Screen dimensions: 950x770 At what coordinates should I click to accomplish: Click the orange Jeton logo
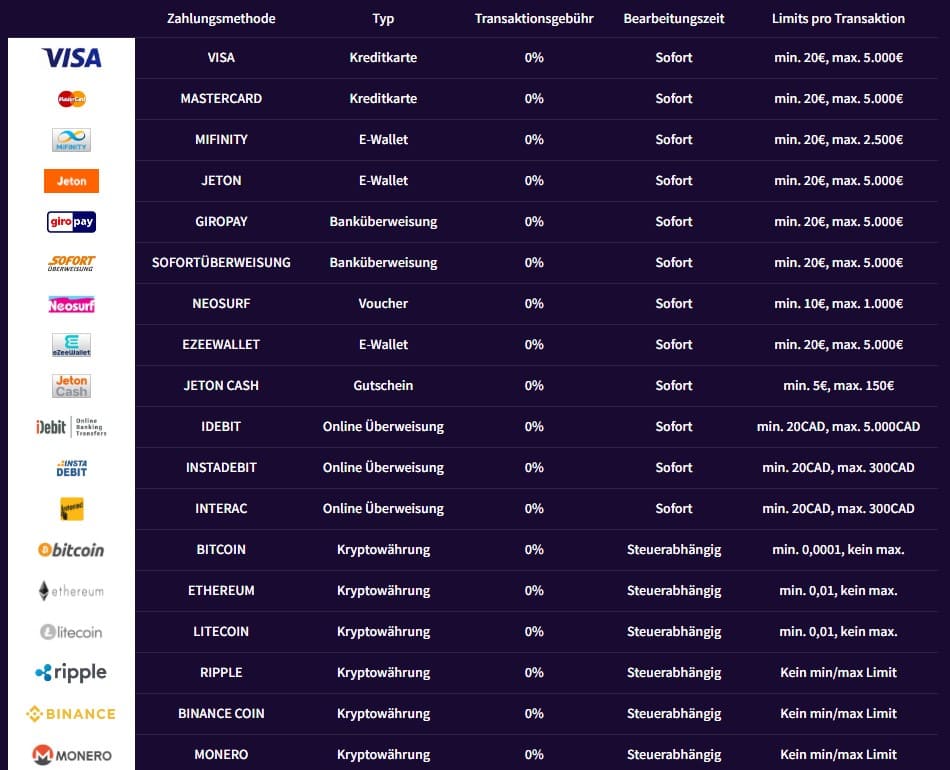[x=71, y=181]
